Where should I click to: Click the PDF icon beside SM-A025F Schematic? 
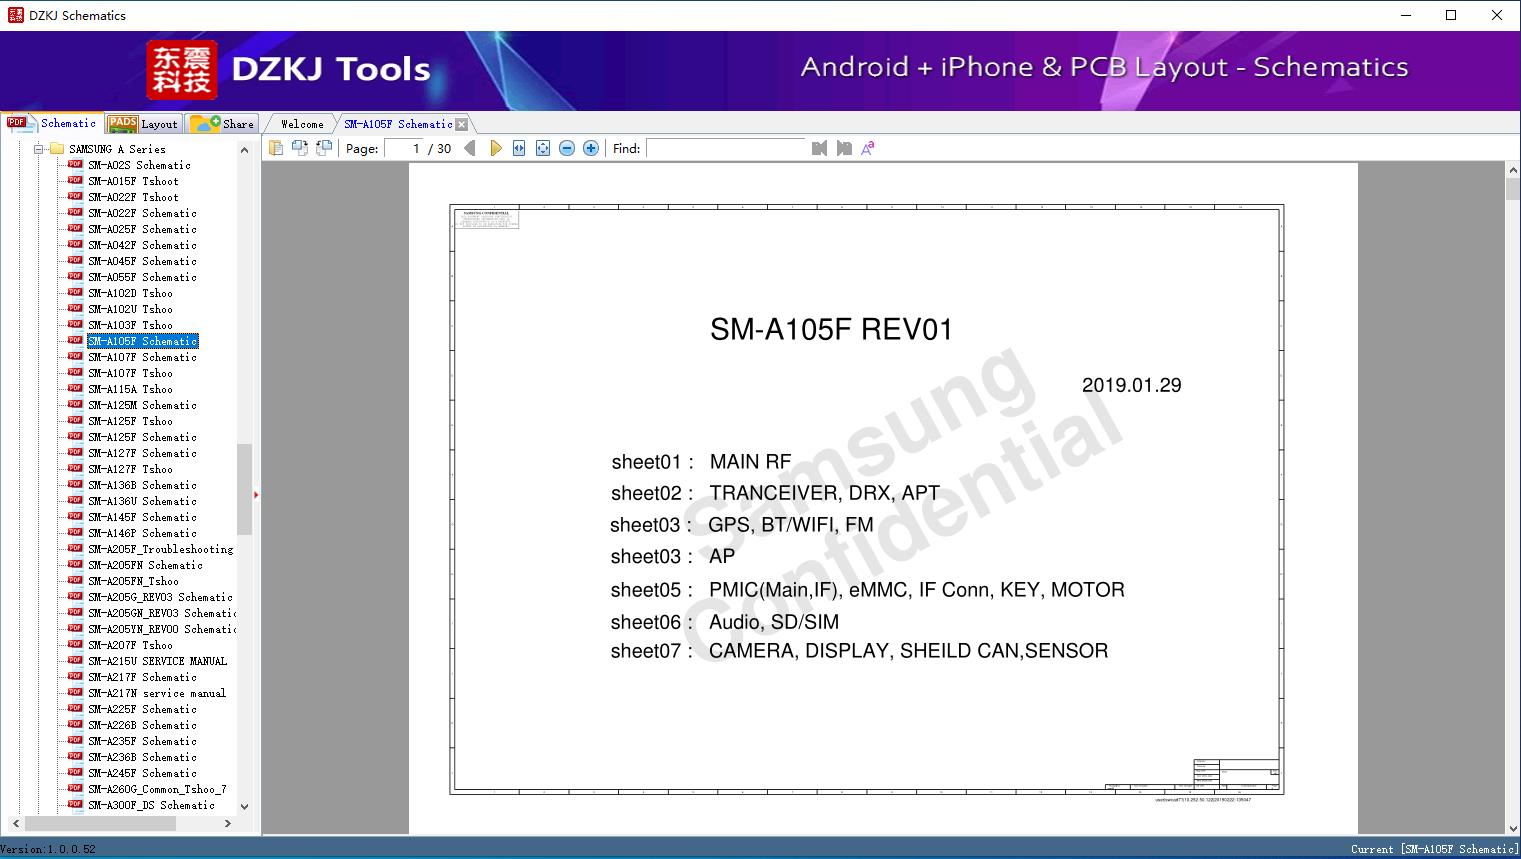[x=75, y=229]
